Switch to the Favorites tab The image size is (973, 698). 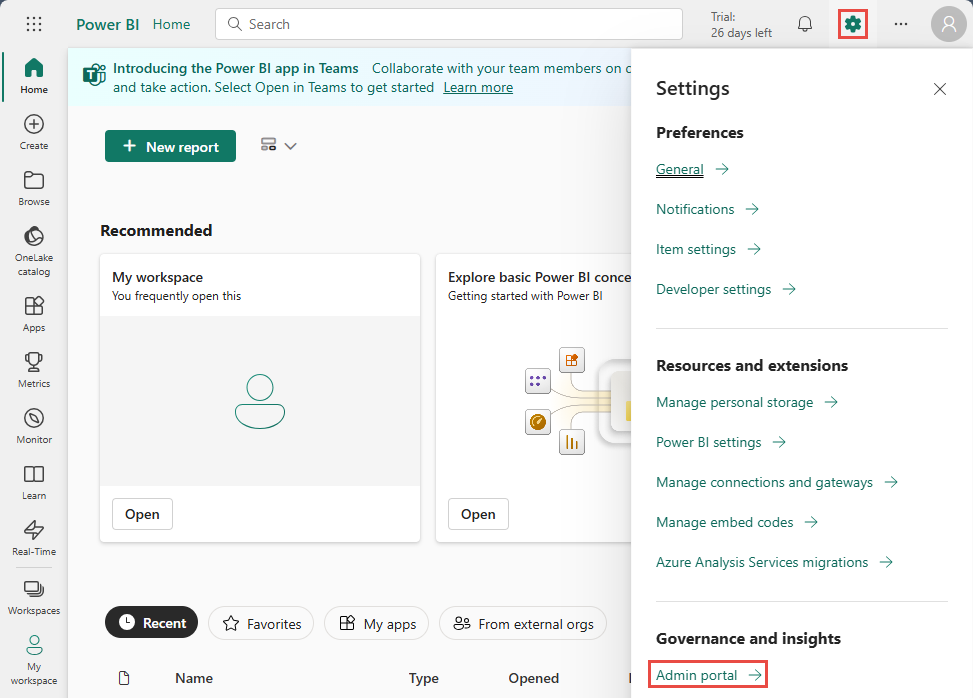coord(261,624)
